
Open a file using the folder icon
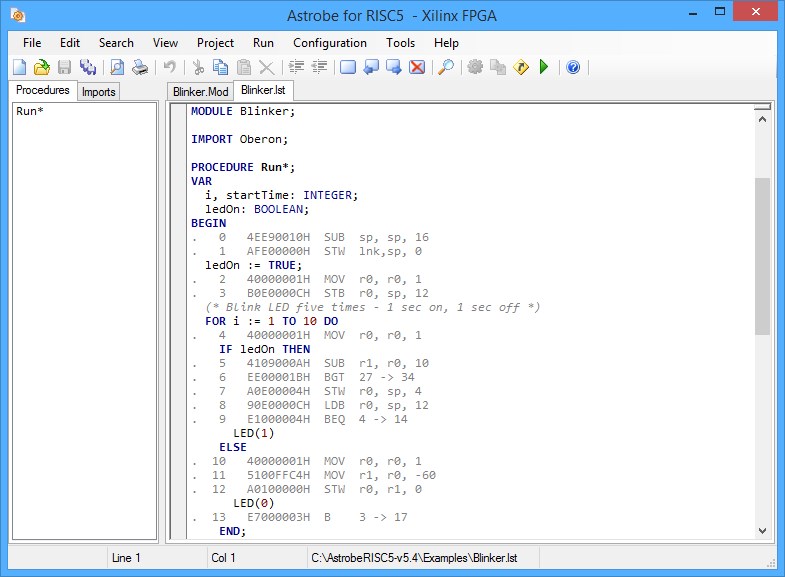click(42, 67)
